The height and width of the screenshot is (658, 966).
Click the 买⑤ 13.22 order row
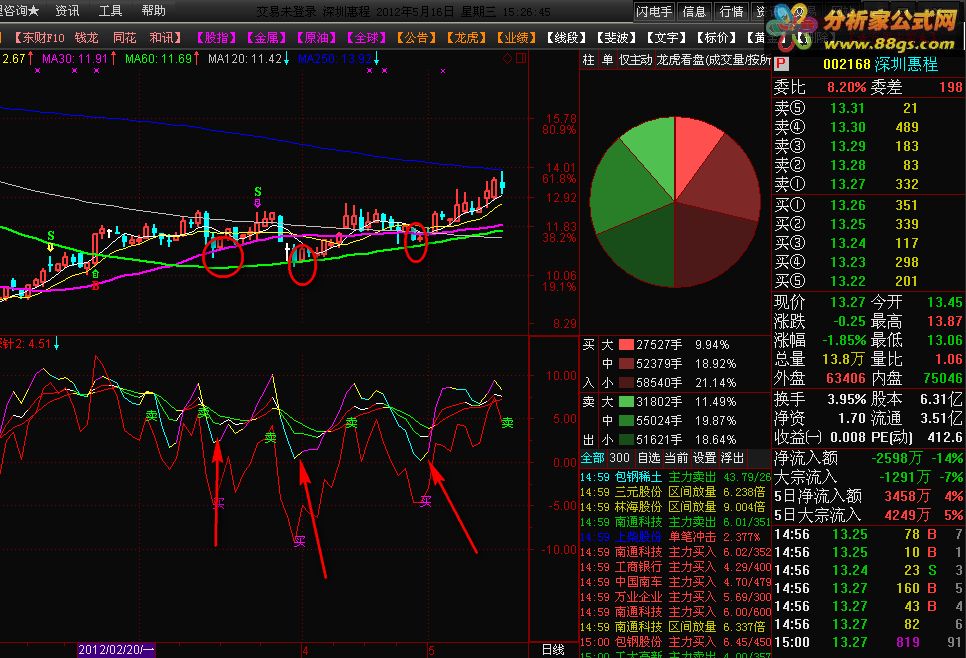(x=867, y=281)
